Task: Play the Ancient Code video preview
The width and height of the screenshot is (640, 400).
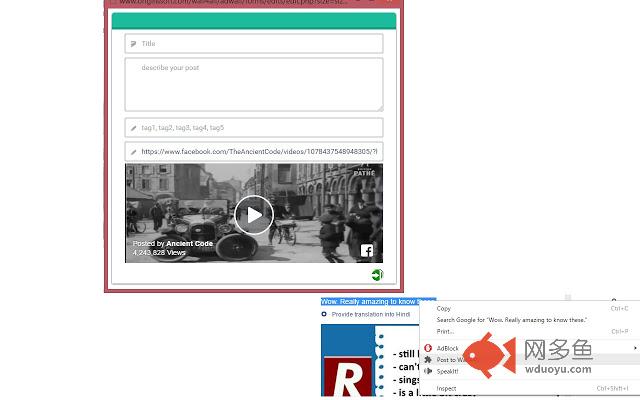Action: [253, 215]
